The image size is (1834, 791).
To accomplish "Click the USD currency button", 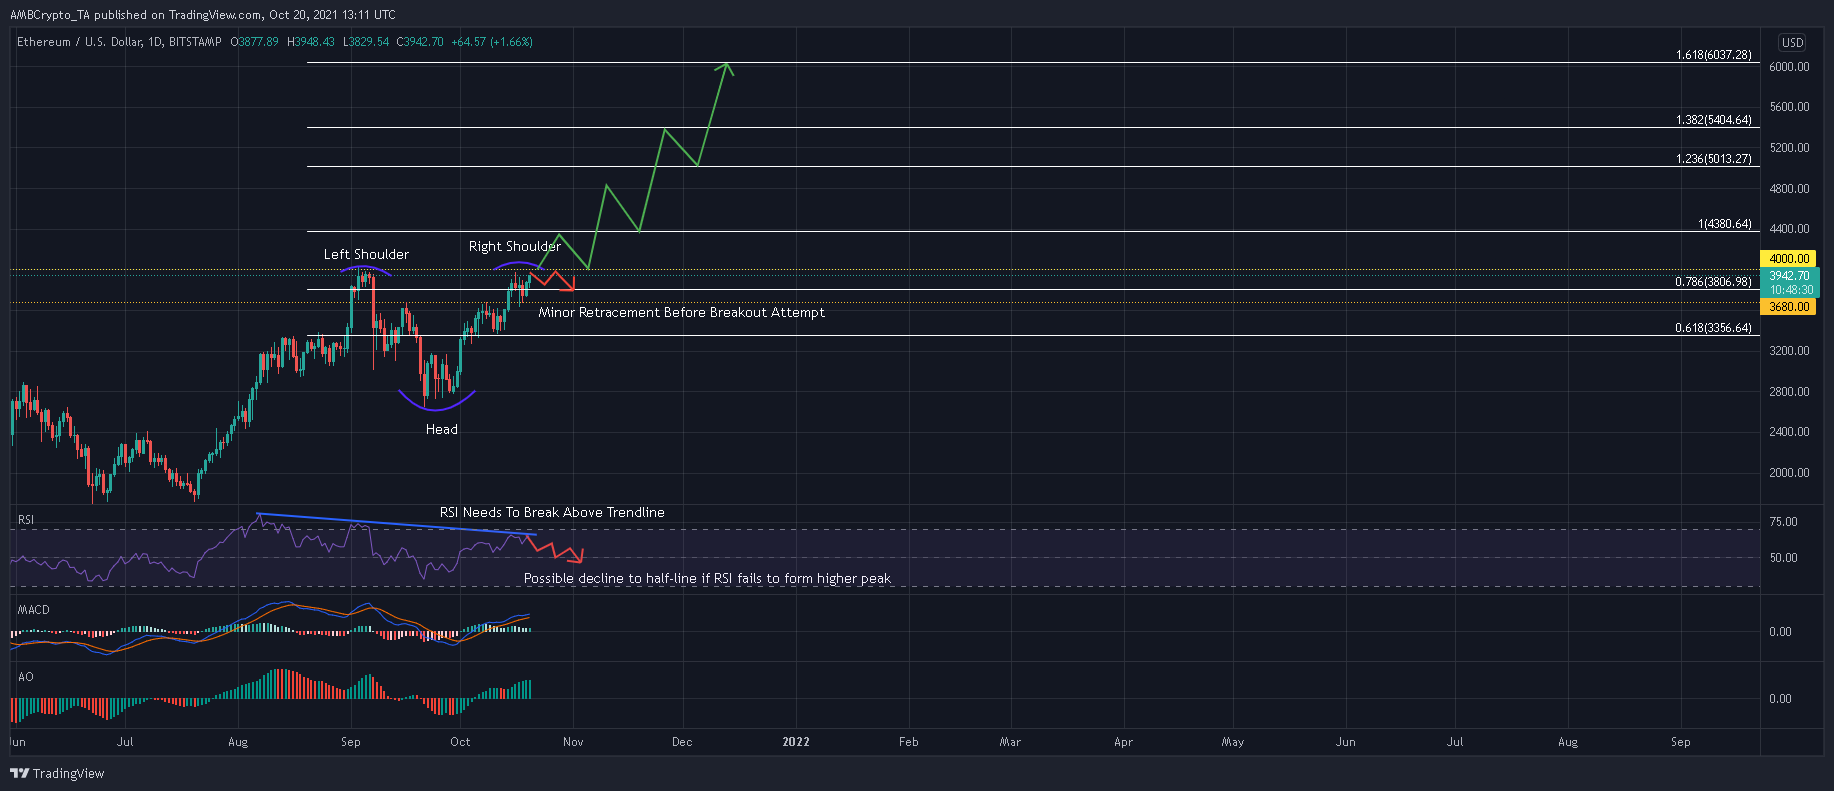I will click(x=1792, y=42).
